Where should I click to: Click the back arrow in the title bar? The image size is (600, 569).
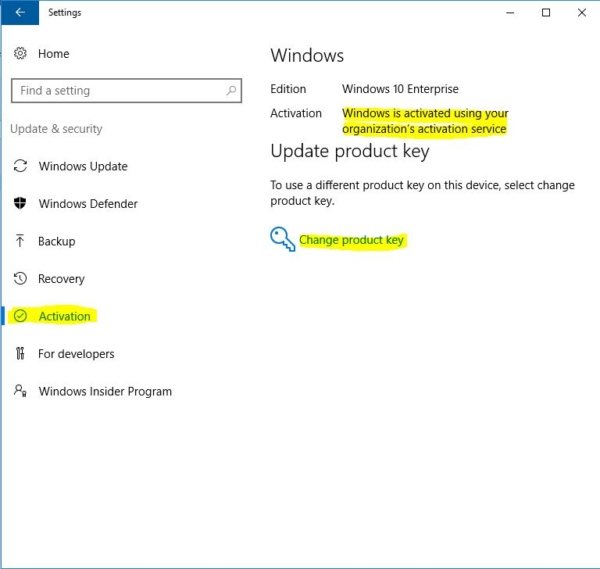[20, 13]
